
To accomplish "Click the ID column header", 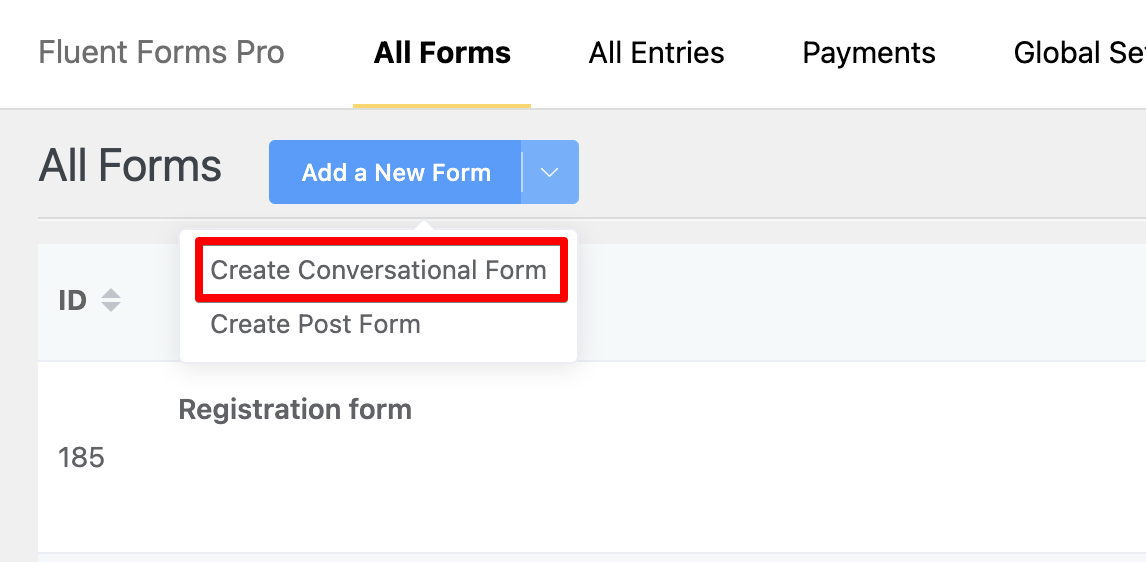I will pos(72,300).
